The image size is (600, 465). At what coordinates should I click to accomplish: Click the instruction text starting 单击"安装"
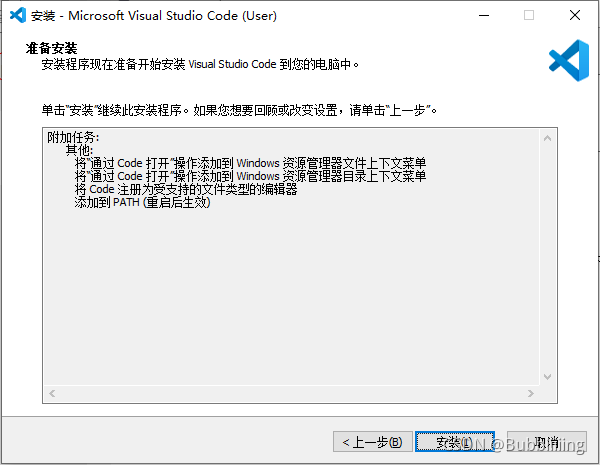[x=239, y=110]
